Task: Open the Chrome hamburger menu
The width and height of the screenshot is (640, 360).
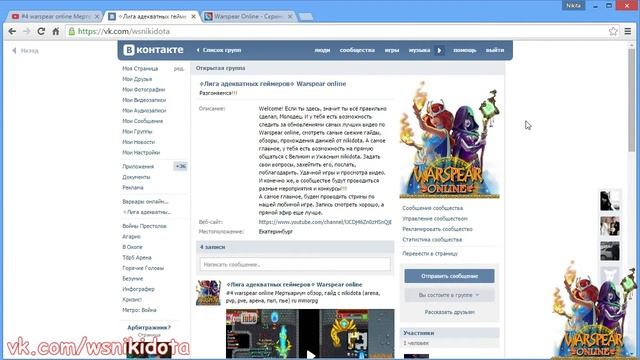Action: point(628,31)
